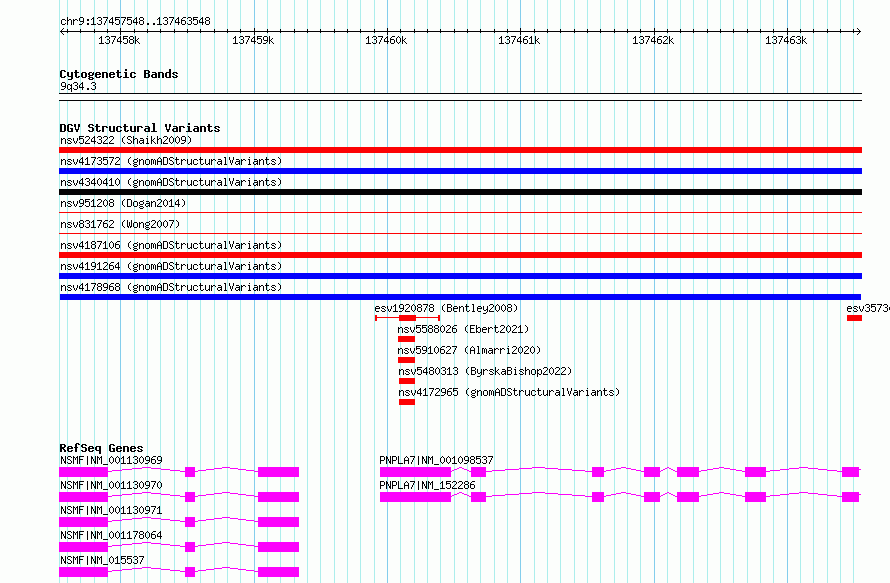The image size is (890, 583).
Task: Click the red bar under nsv524322 (Shaikh2009)
Action: tap(460, 150)
